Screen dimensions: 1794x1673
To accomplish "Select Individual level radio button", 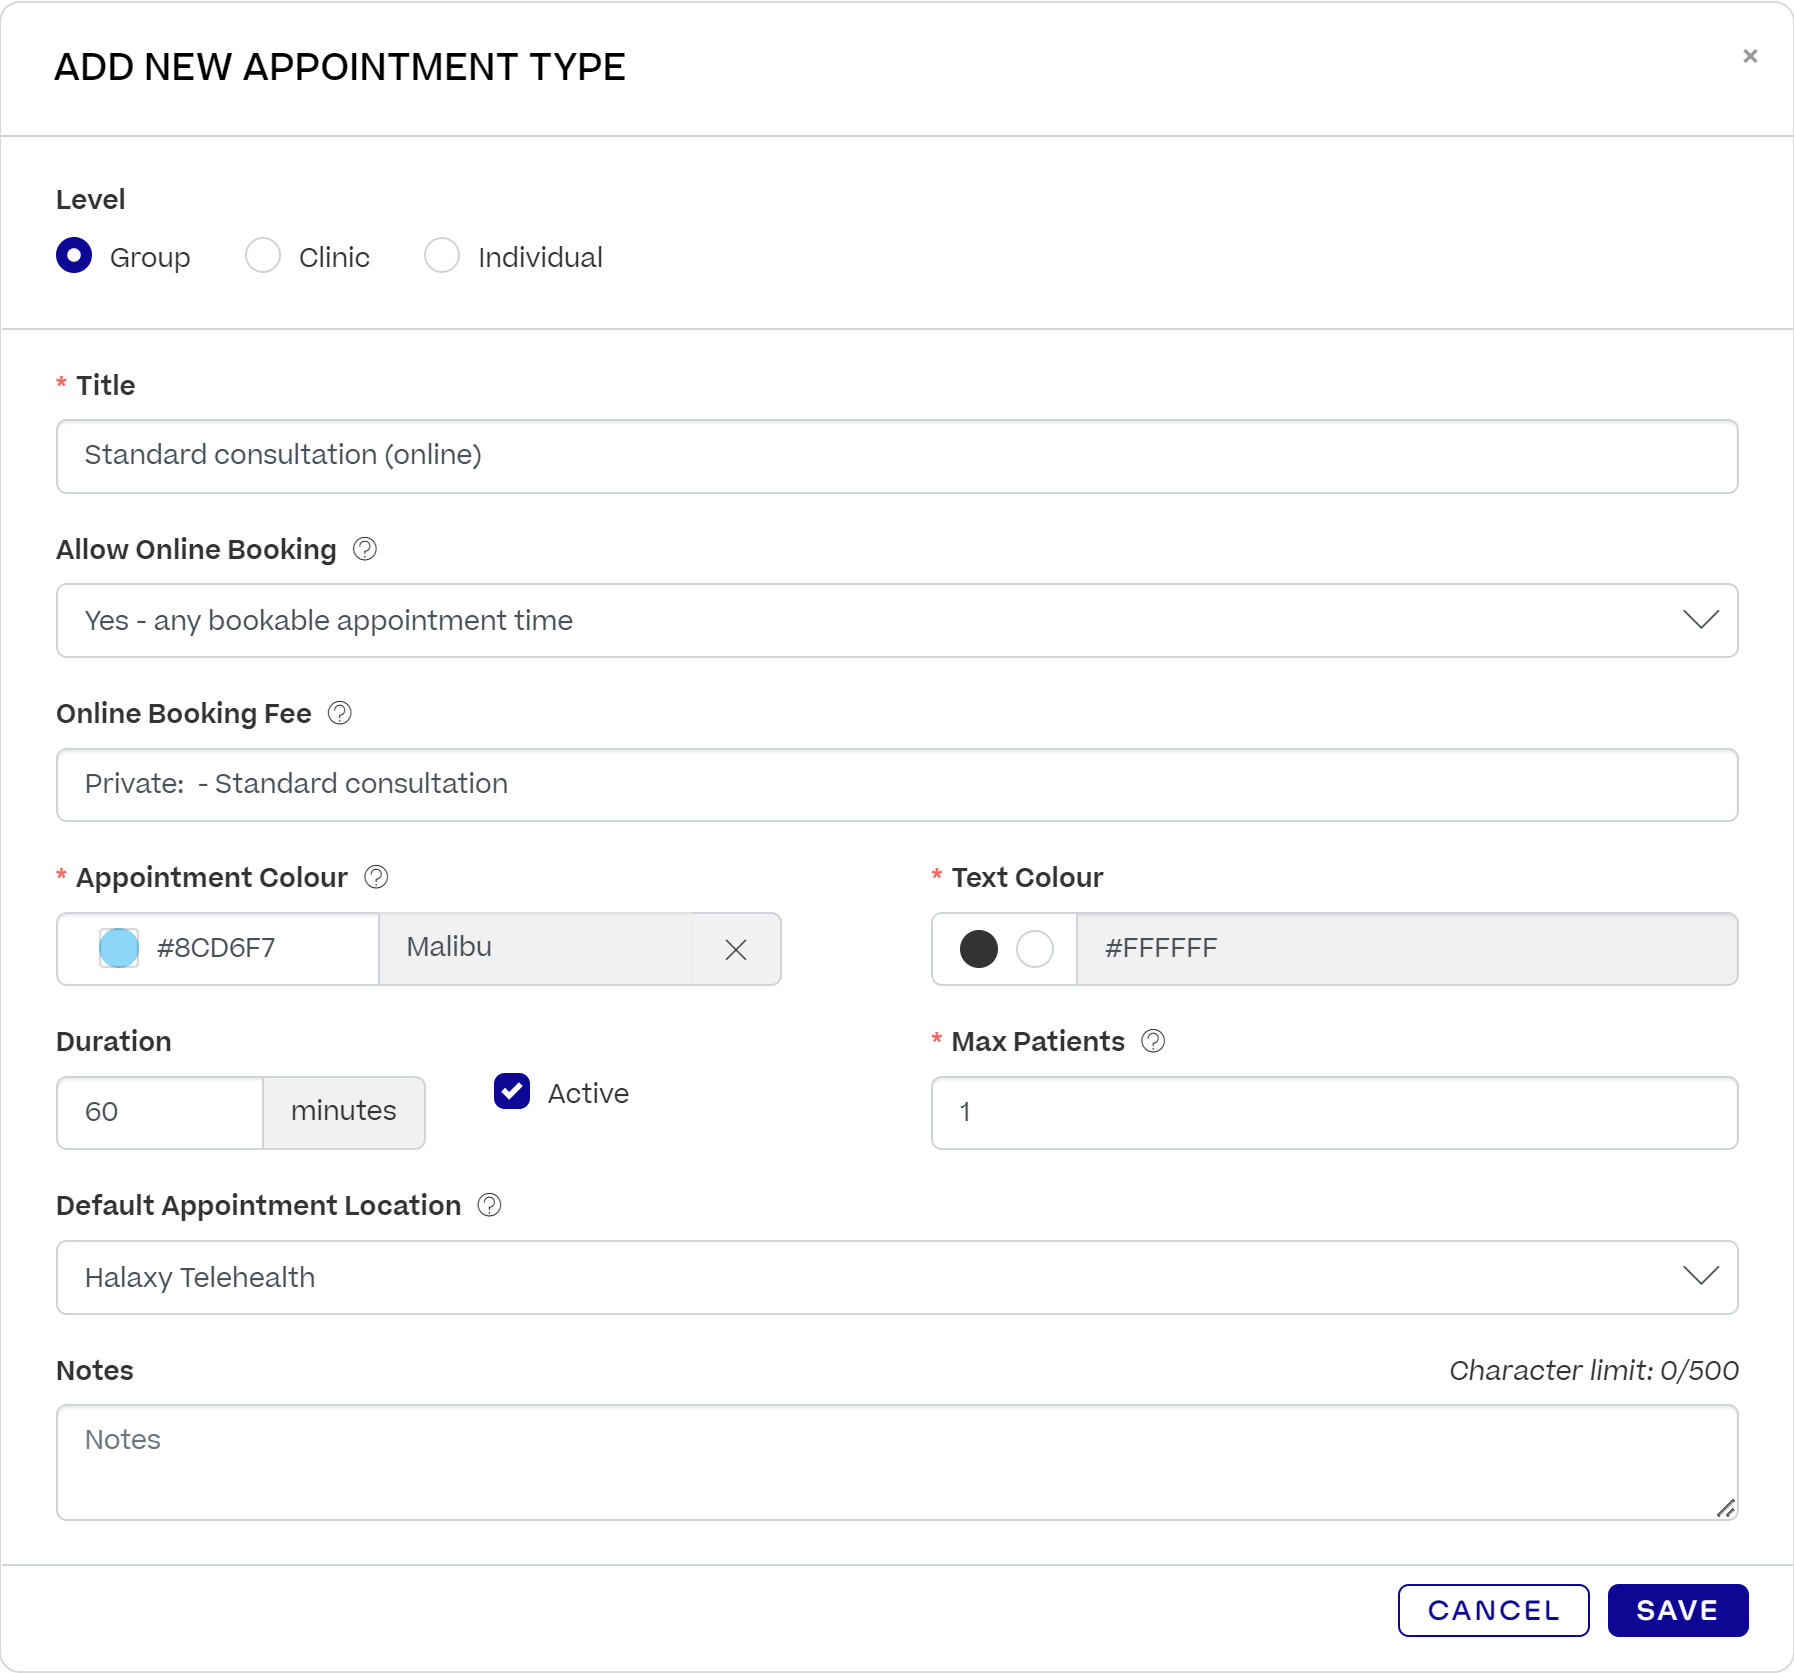I will [x=442, y=256].
